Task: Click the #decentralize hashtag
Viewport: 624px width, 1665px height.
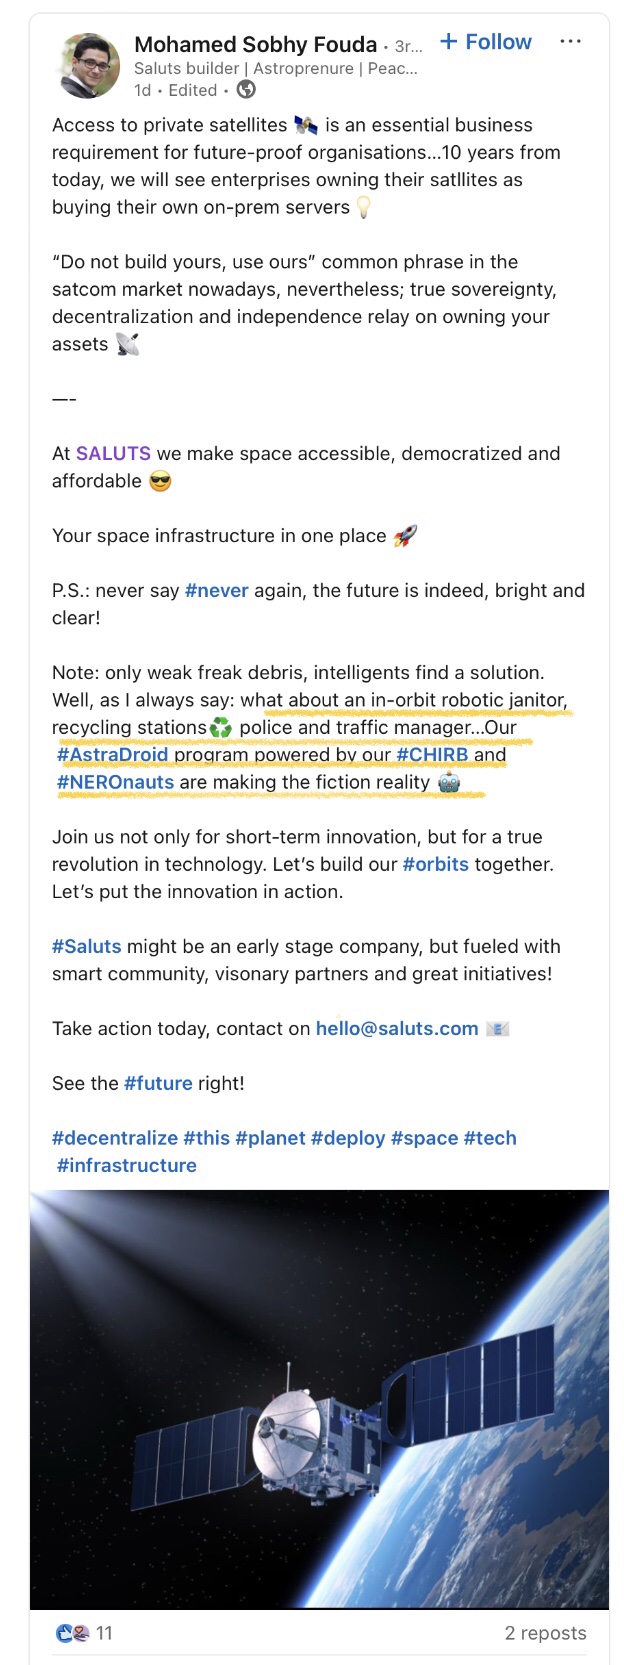Action: (114, 1138)
